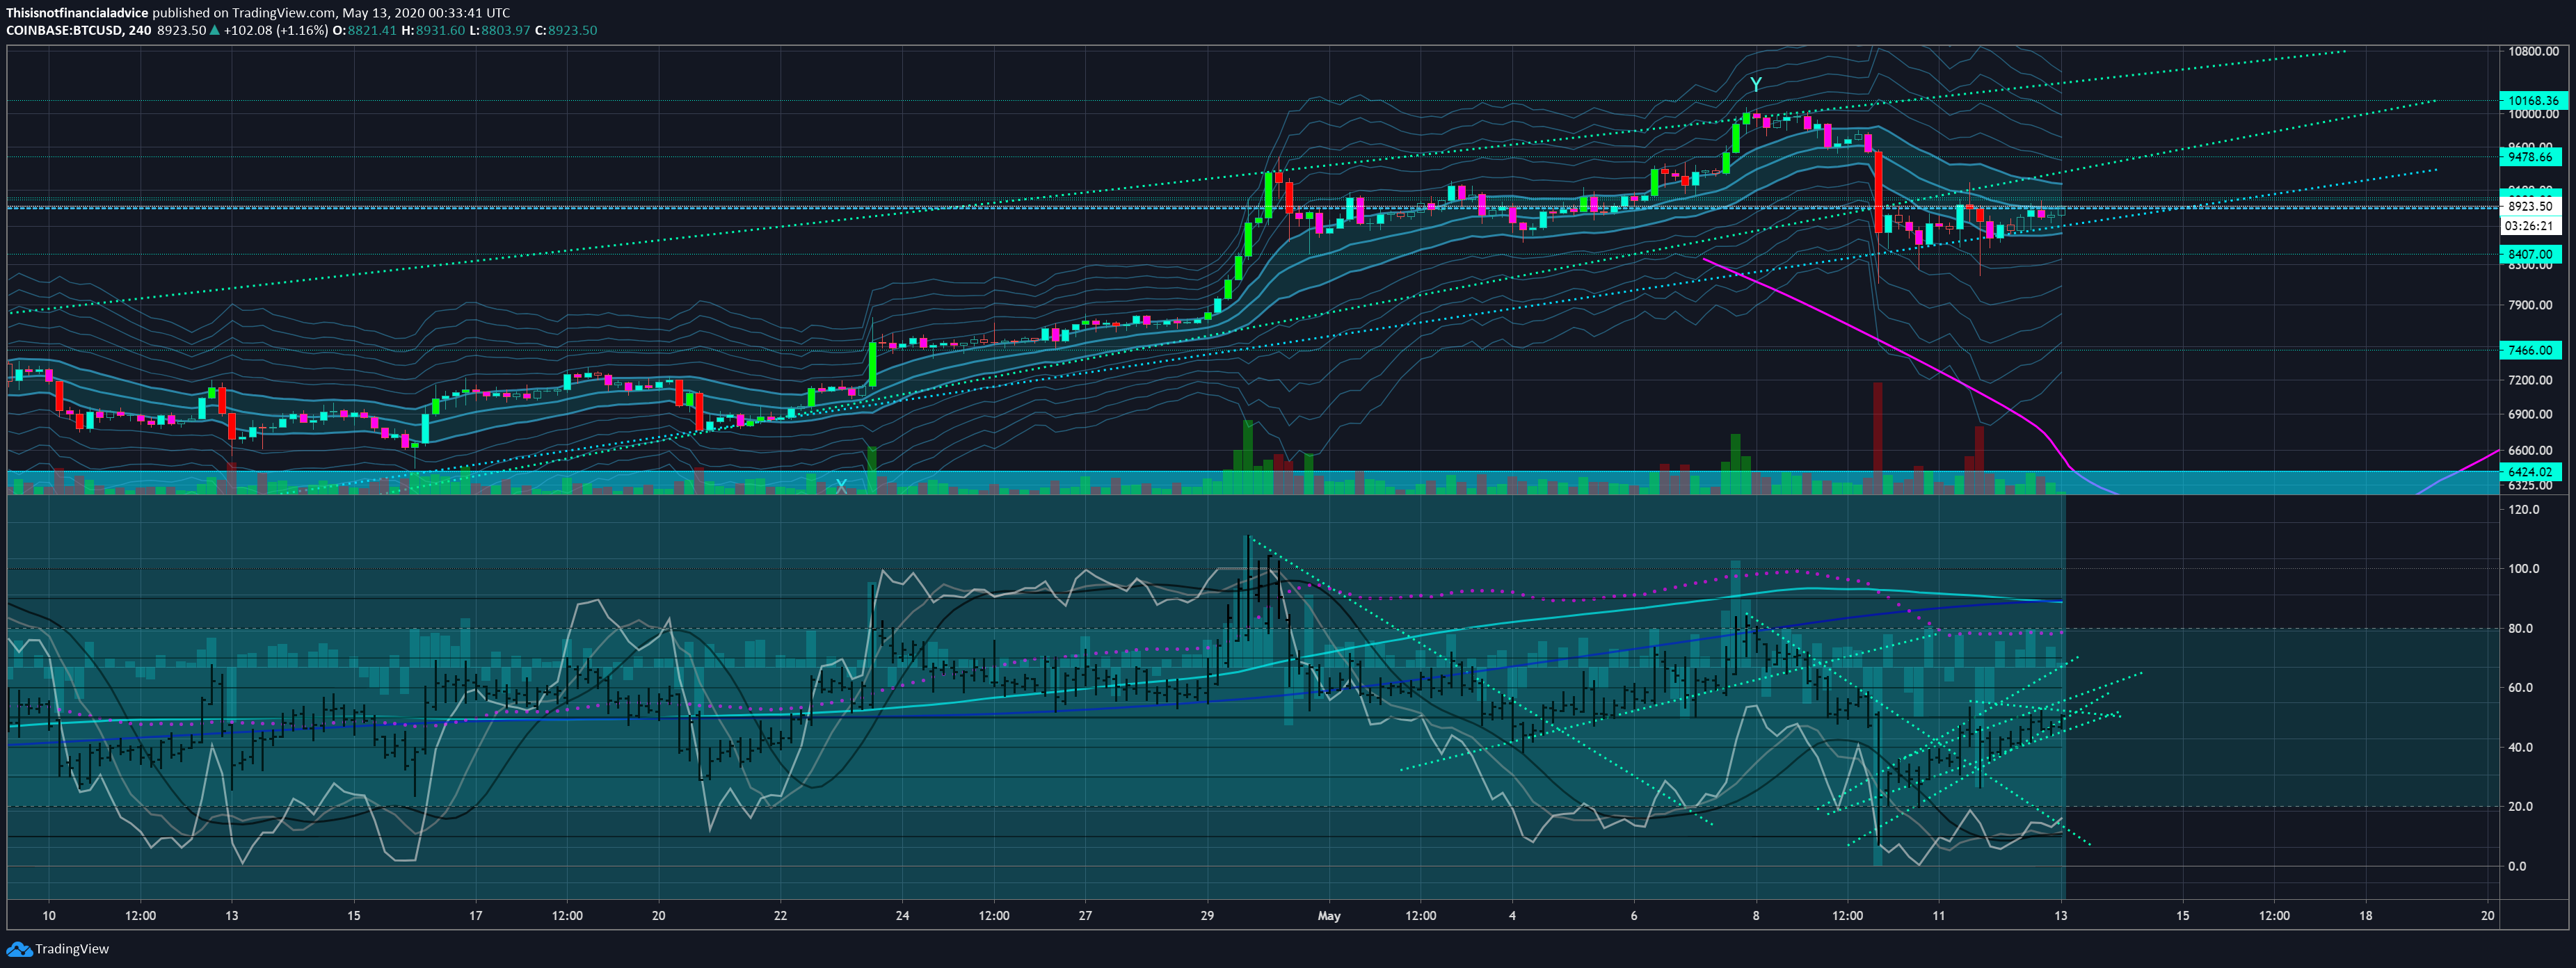
Task: Click the 22 date on the time axis
Action: [x=780, y=916]
